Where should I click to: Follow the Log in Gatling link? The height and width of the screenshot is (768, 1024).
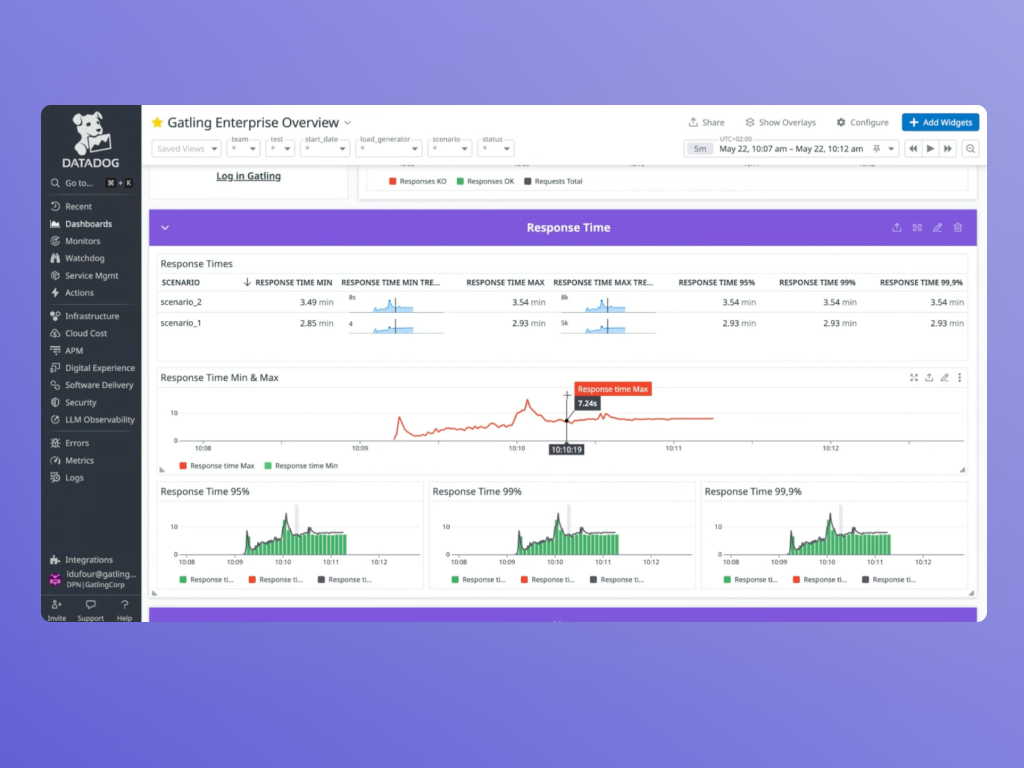pyautogui.click(x=248, y=176)
